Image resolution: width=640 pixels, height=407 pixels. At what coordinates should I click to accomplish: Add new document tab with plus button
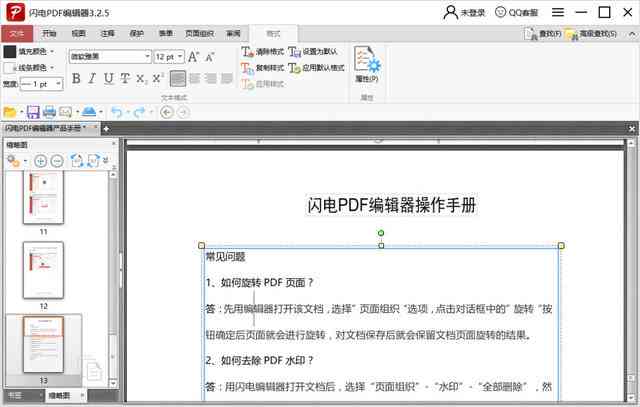106,129
